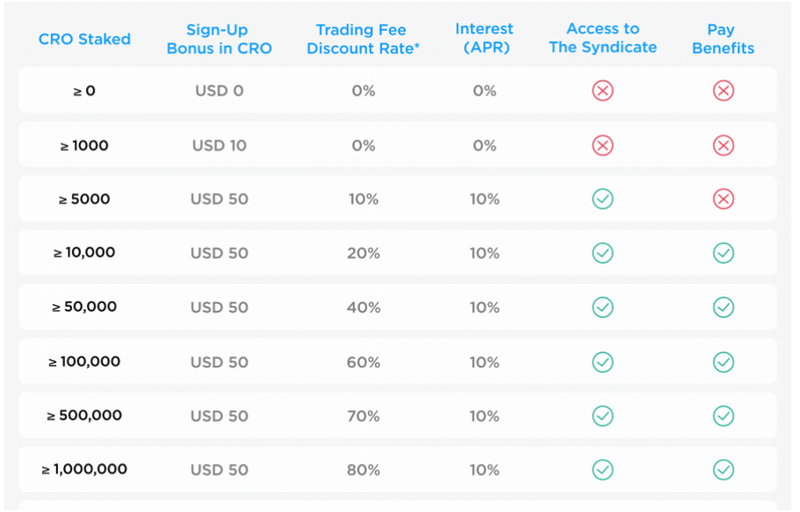Click the Access to The Syndicate header

[602, 39]
